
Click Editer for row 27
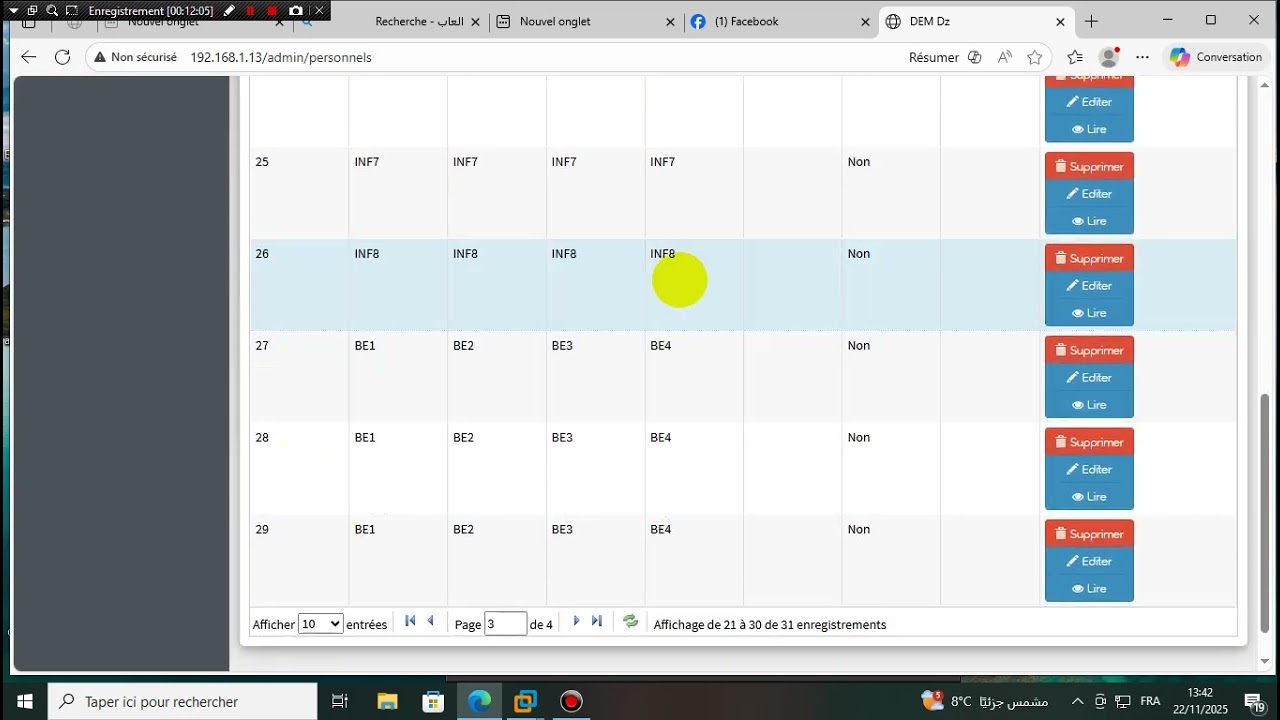coord(1089,378)
